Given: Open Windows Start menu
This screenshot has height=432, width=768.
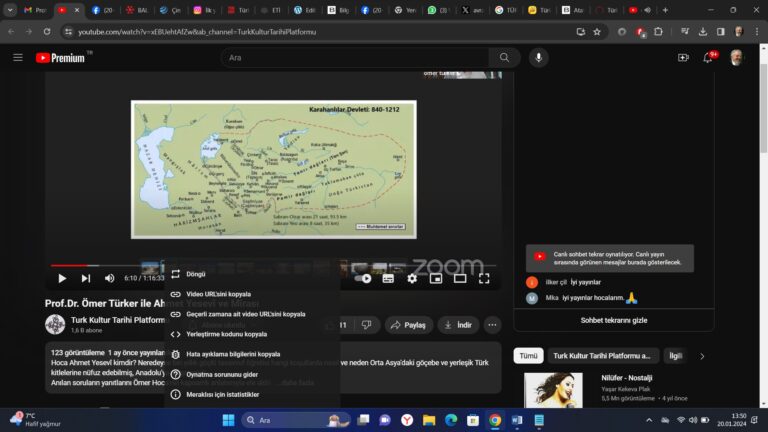Looking at the screenshot, I should (x=228, y=420).
